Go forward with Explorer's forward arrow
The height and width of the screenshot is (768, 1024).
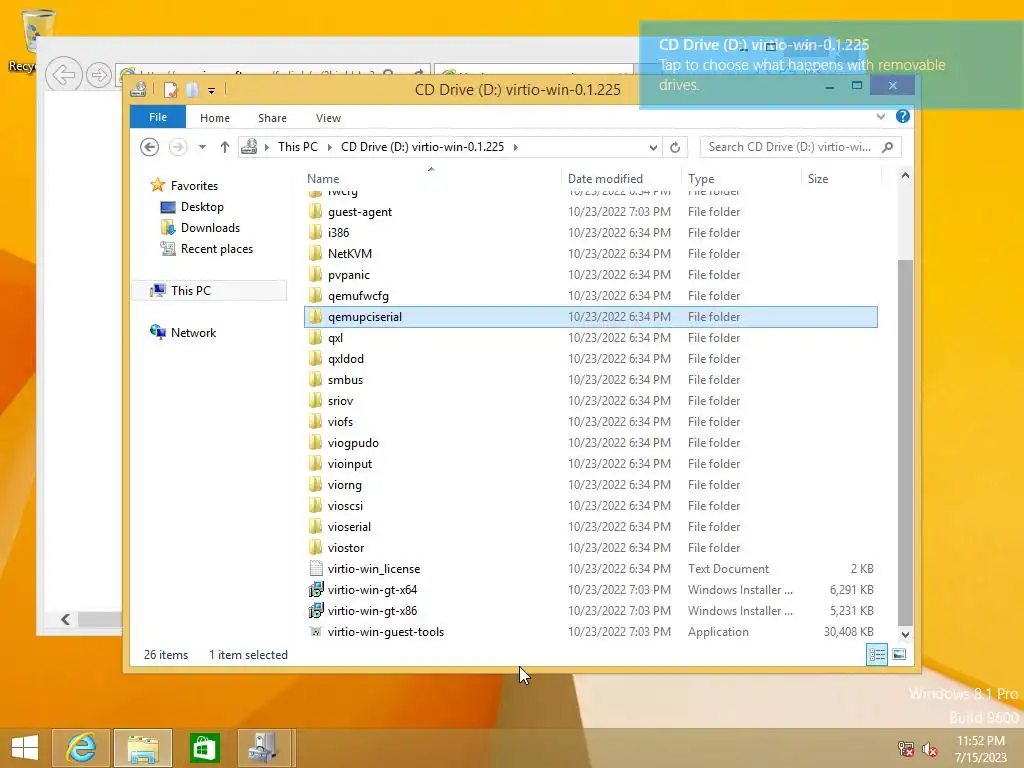(178, 147)
